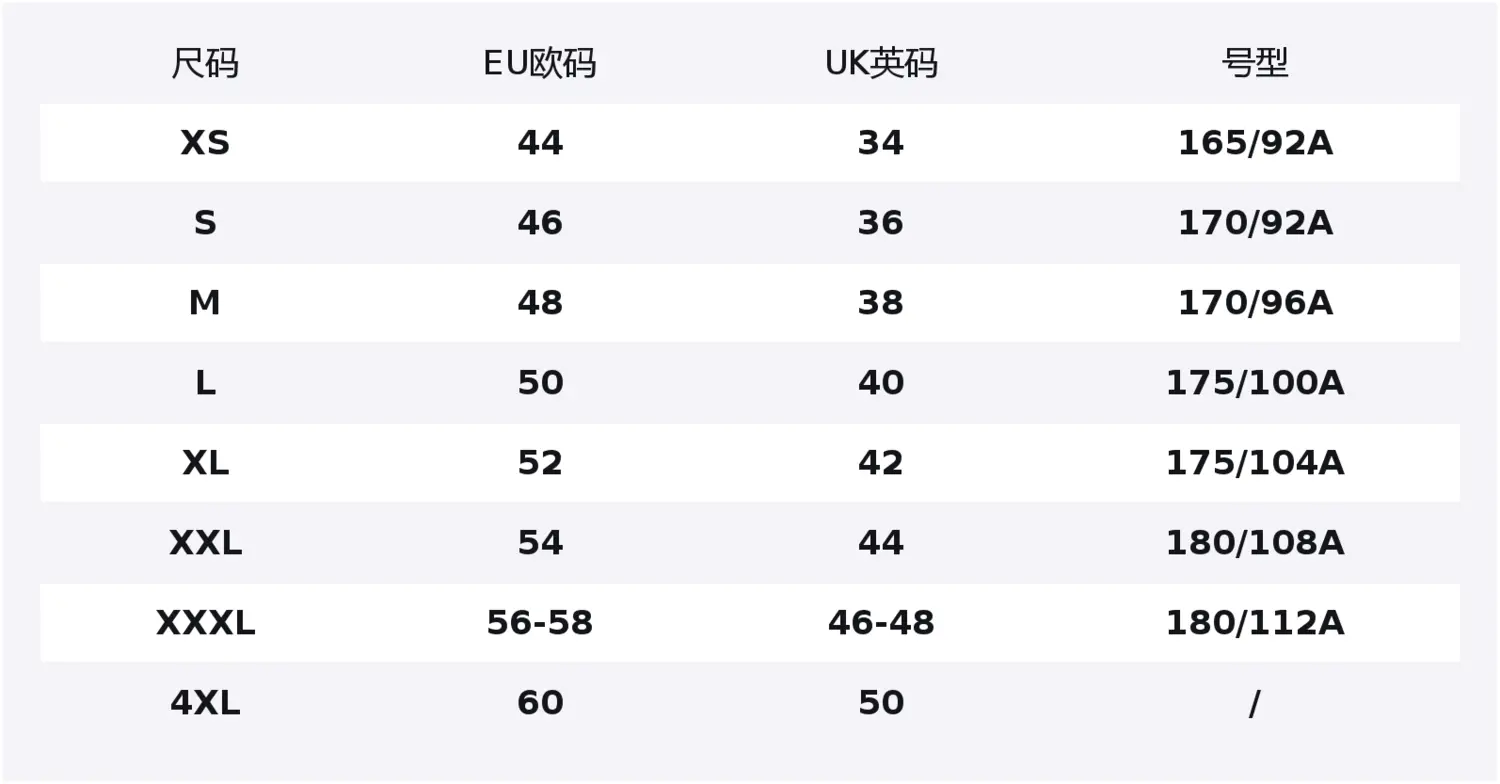Click the 号型 column header
This screenshot has width=1500, height=784.
point(1255,63)
